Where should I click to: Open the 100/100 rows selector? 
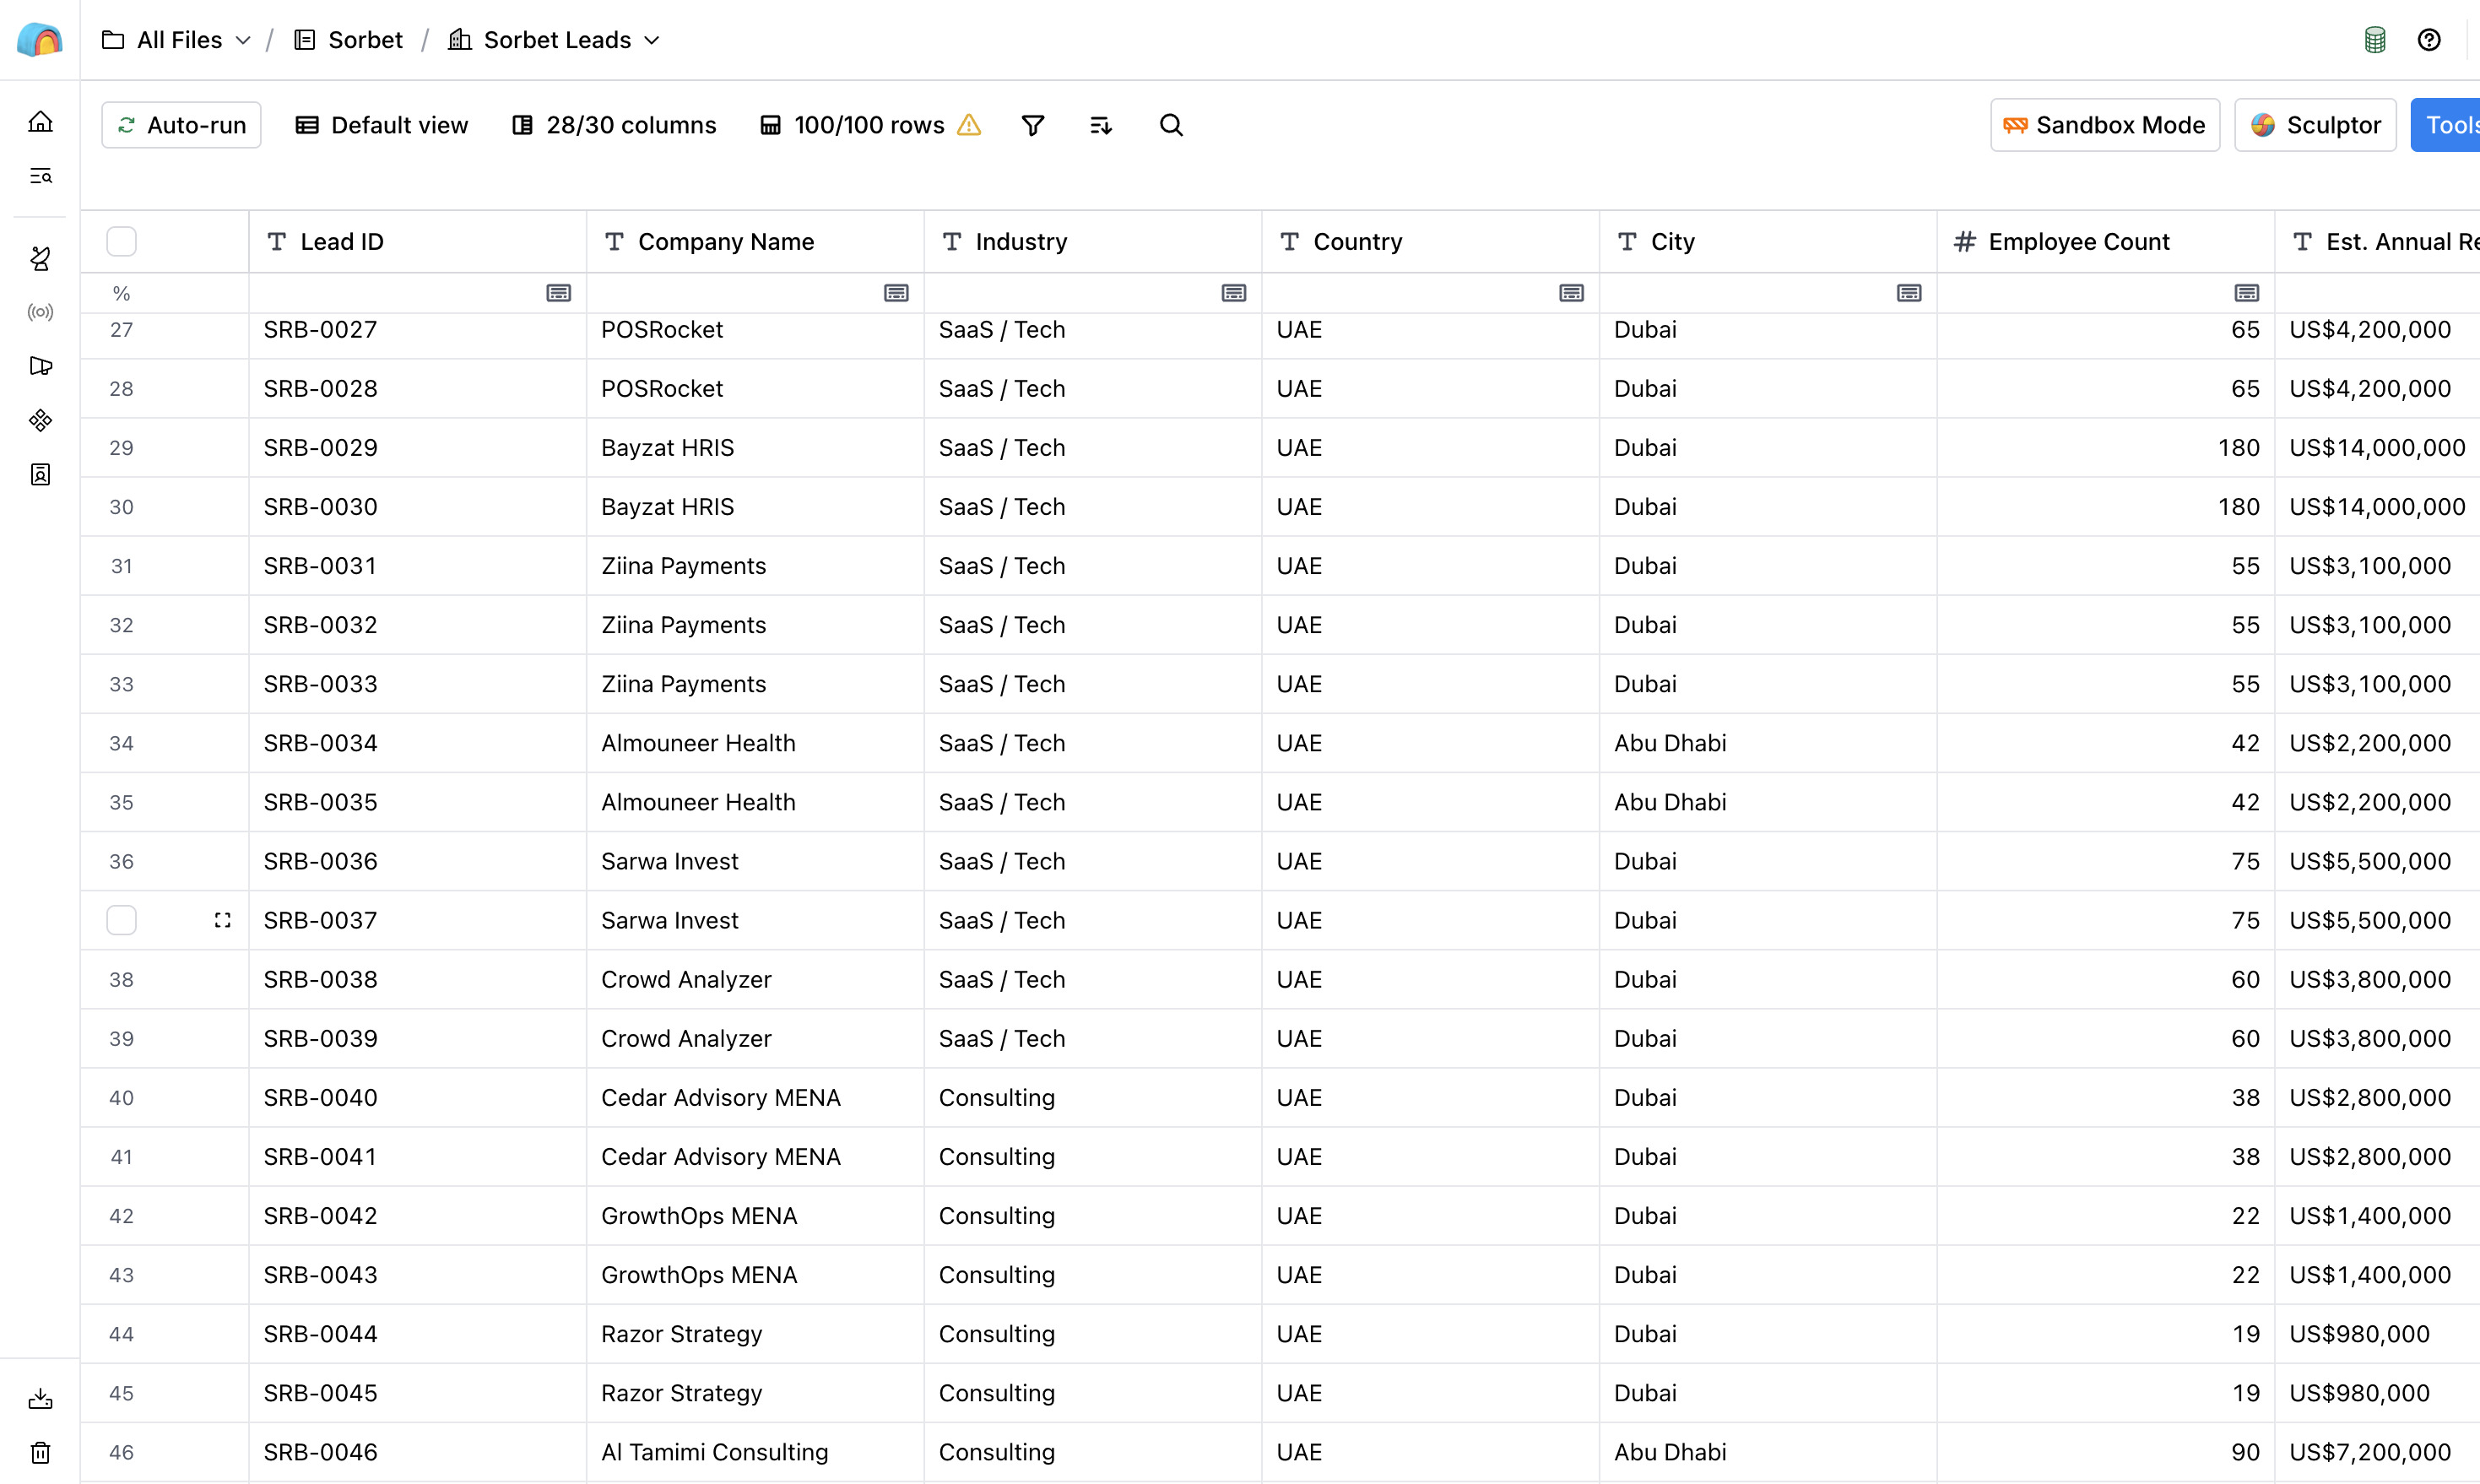pos(853,125)
